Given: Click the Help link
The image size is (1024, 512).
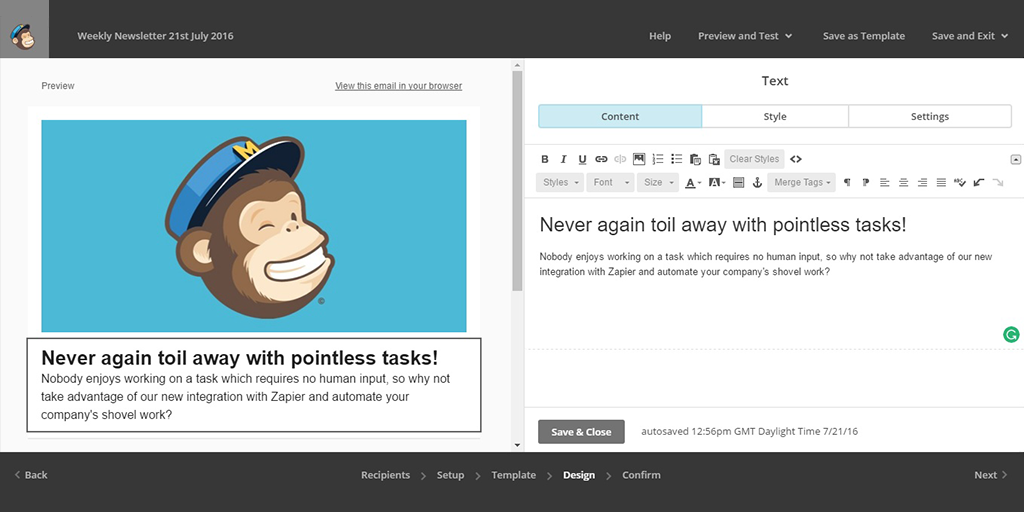Looking at the screenshot, I should tap(660, 36).
